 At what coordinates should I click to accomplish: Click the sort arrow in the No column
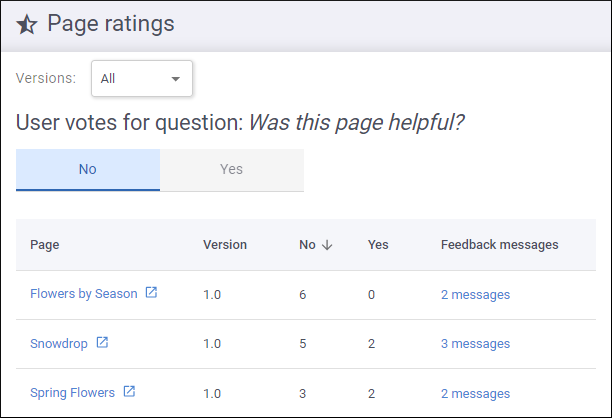pos(327,245)
